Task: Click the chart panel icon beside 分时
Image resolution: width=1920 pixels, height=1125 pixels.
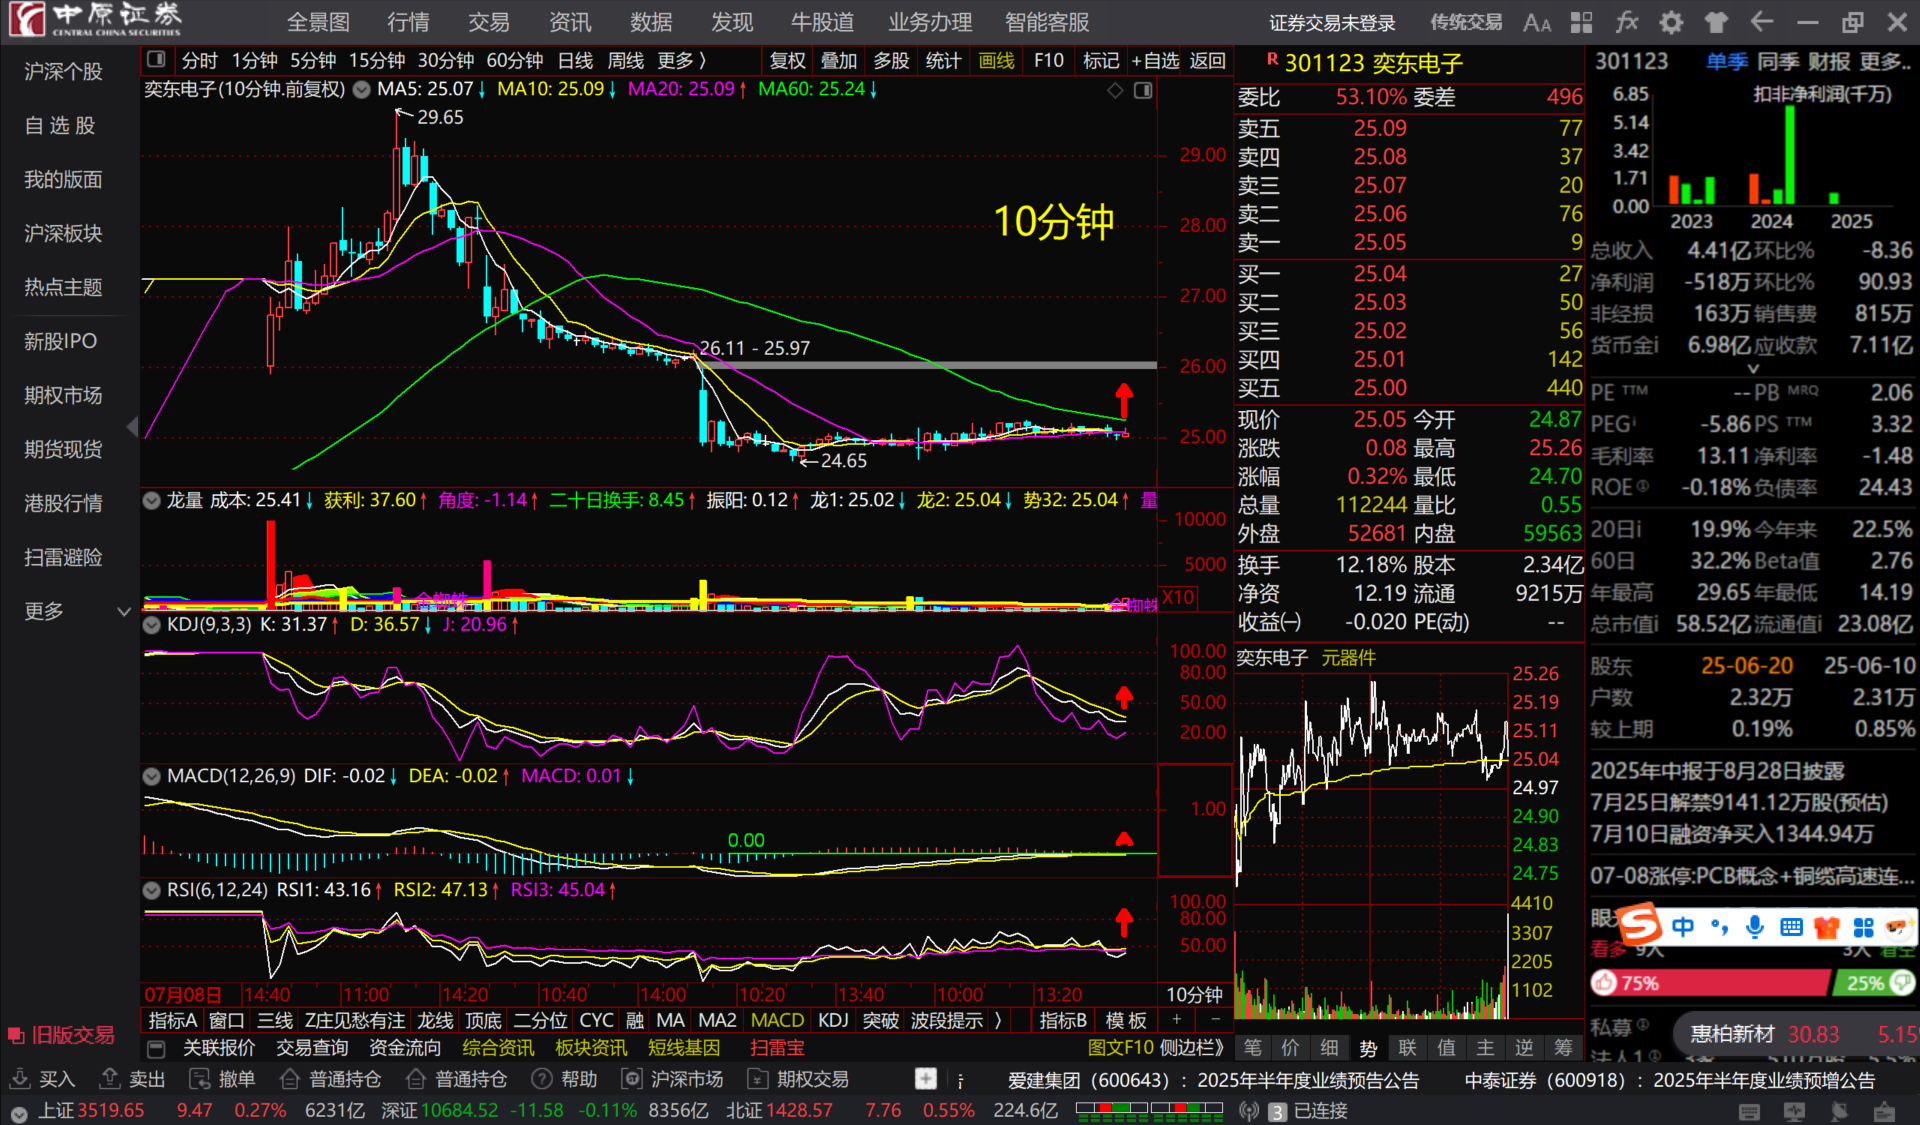Action: coord(156,60)
